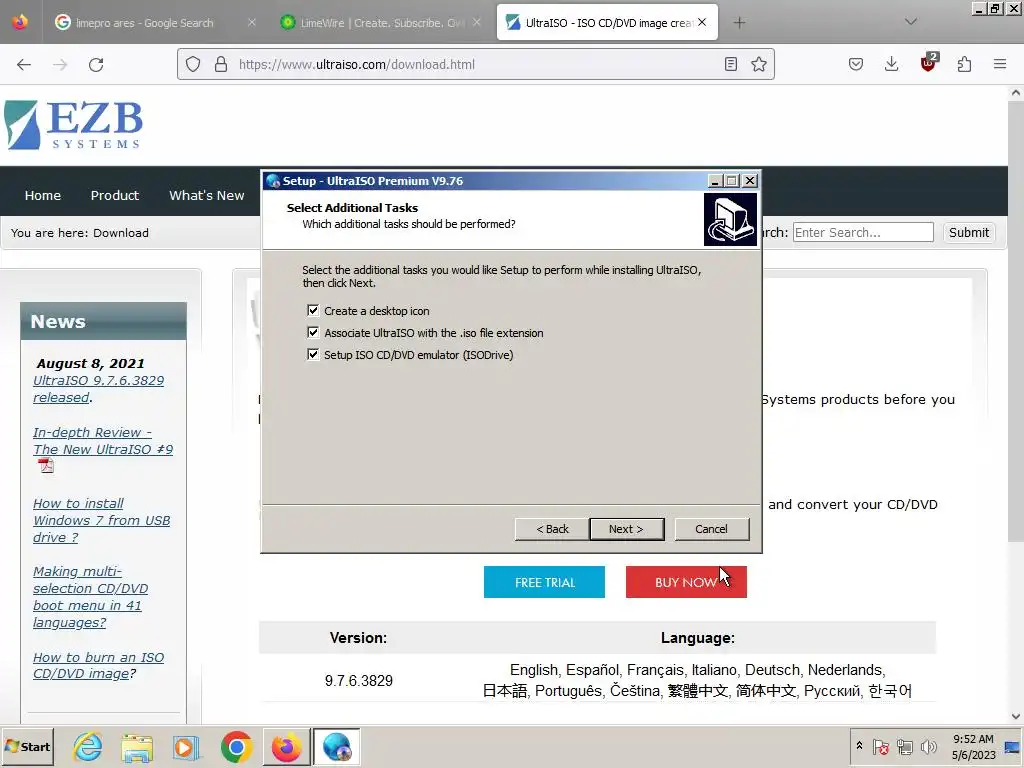Viewport: 1024px width, 768px height.
Task: Open the list all tabs dropdown
Action: (910, 22)
